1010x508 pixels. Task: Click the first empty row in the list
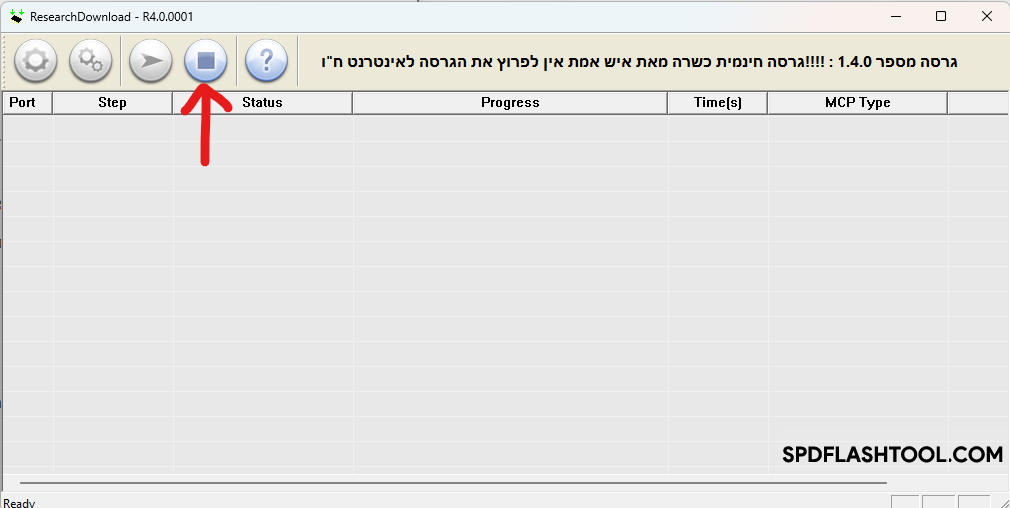400,125
